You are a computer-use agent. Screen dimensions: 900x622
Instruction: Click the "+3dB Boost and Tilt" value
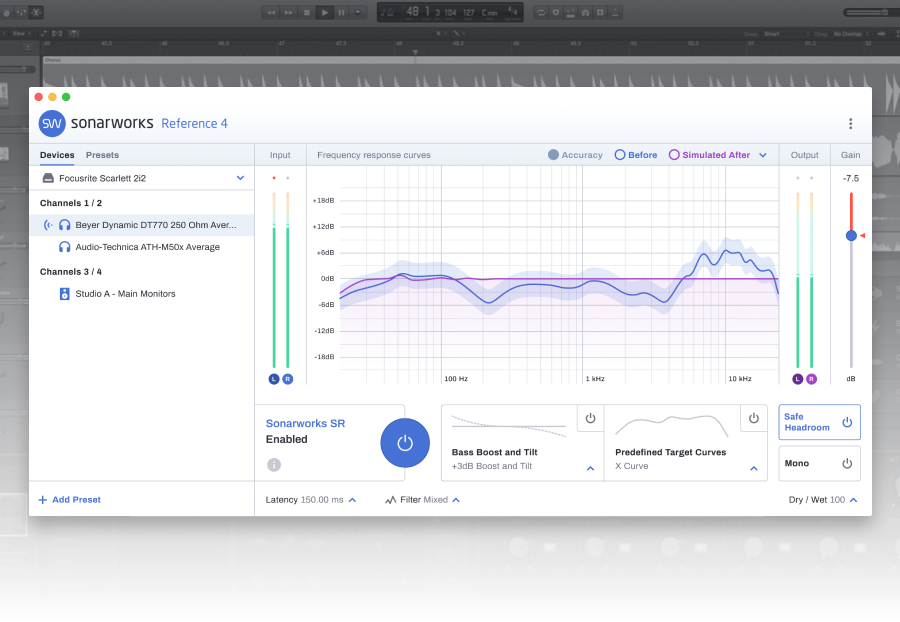[x=492, y=466]
